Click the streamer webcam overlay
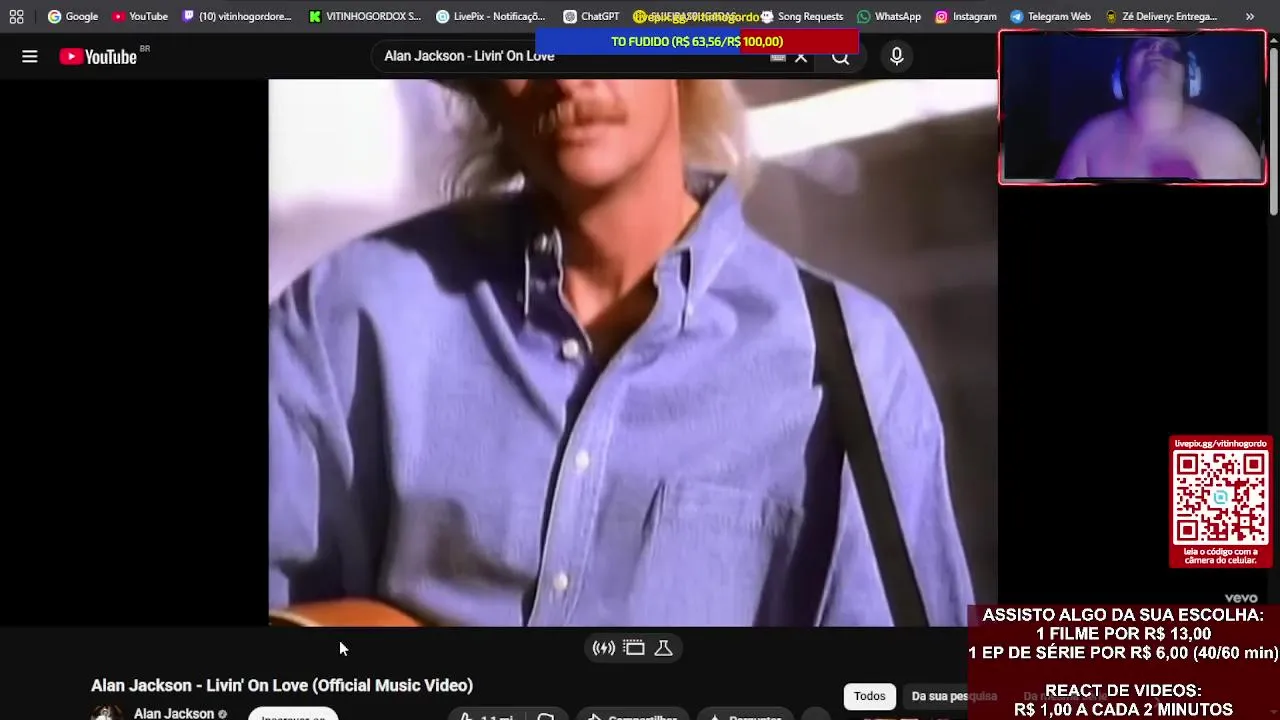This screenshot has width=1280, height=720. pos(1132,107)
